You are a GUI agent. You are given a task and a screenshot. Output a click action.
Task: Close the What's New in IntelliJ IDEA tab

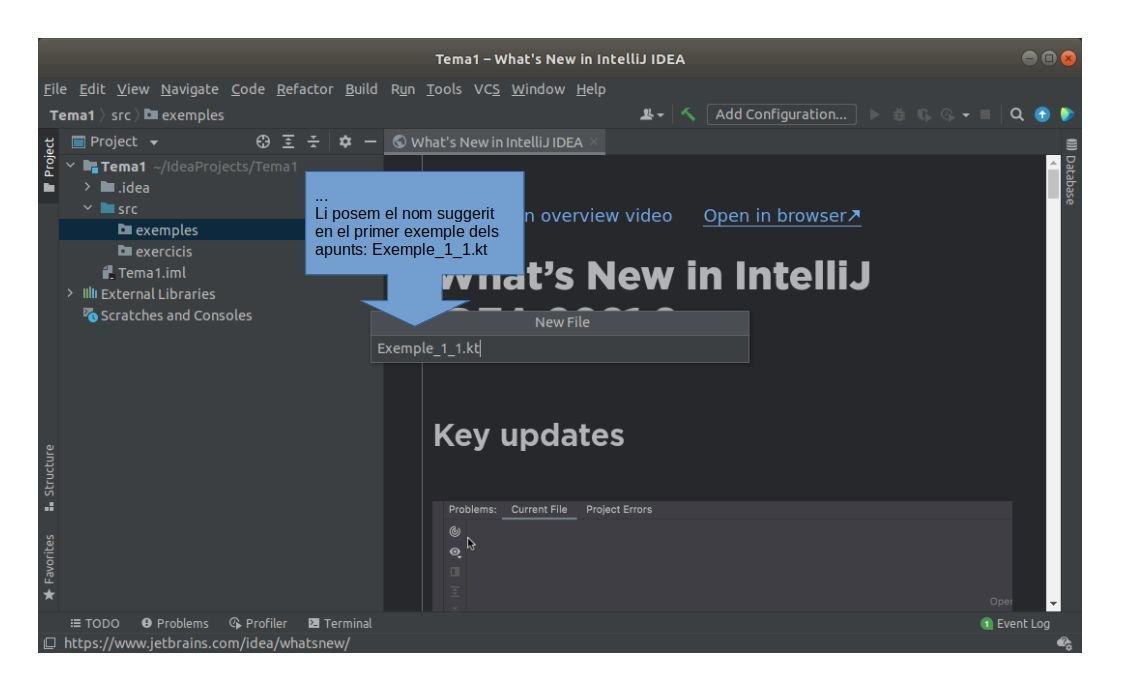pos(593,142)
